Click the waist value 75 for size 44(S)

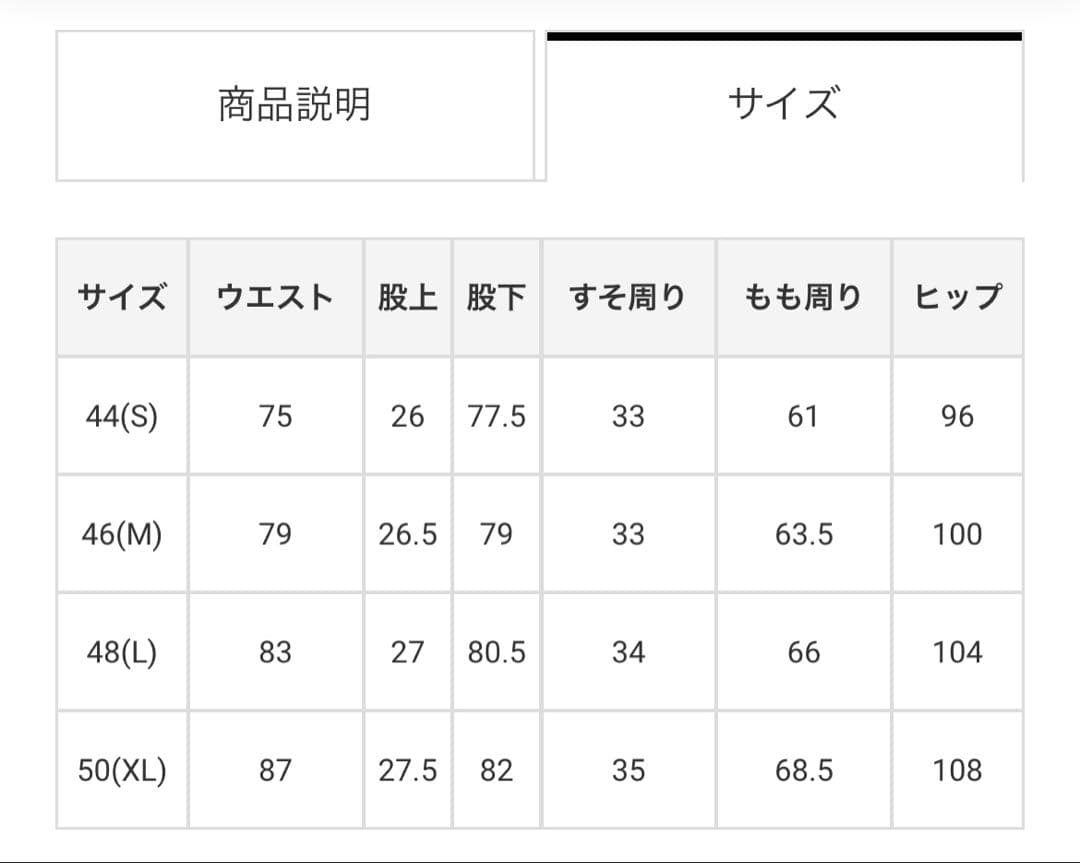coord(275,415)
